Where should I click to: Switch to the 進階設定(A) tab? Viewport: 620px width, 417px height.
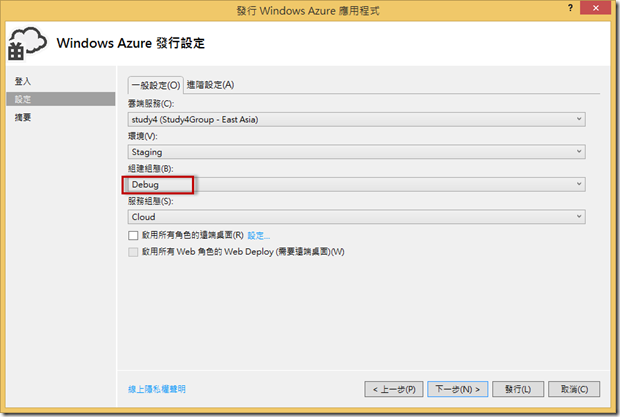(x=210, y=85)
